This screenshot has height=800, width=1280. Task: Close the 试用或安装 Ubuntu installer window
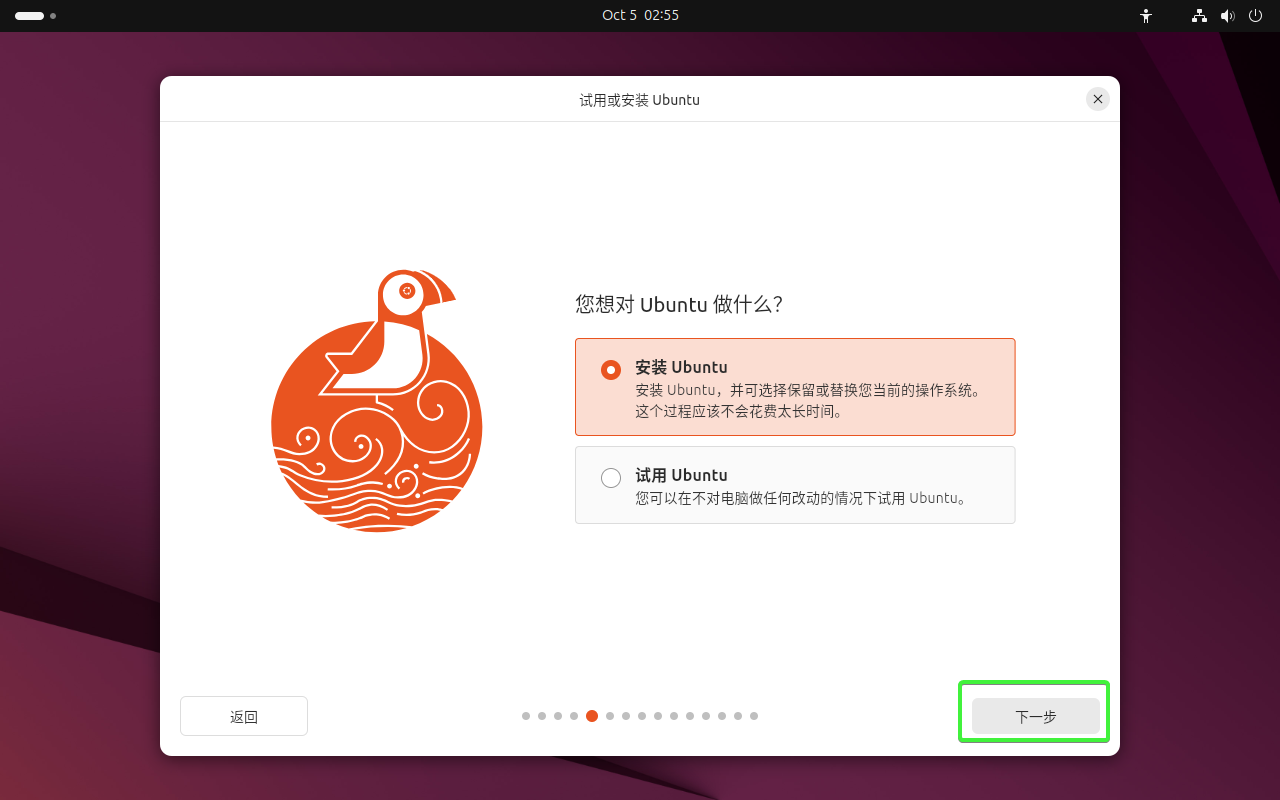coord(1098,99)
